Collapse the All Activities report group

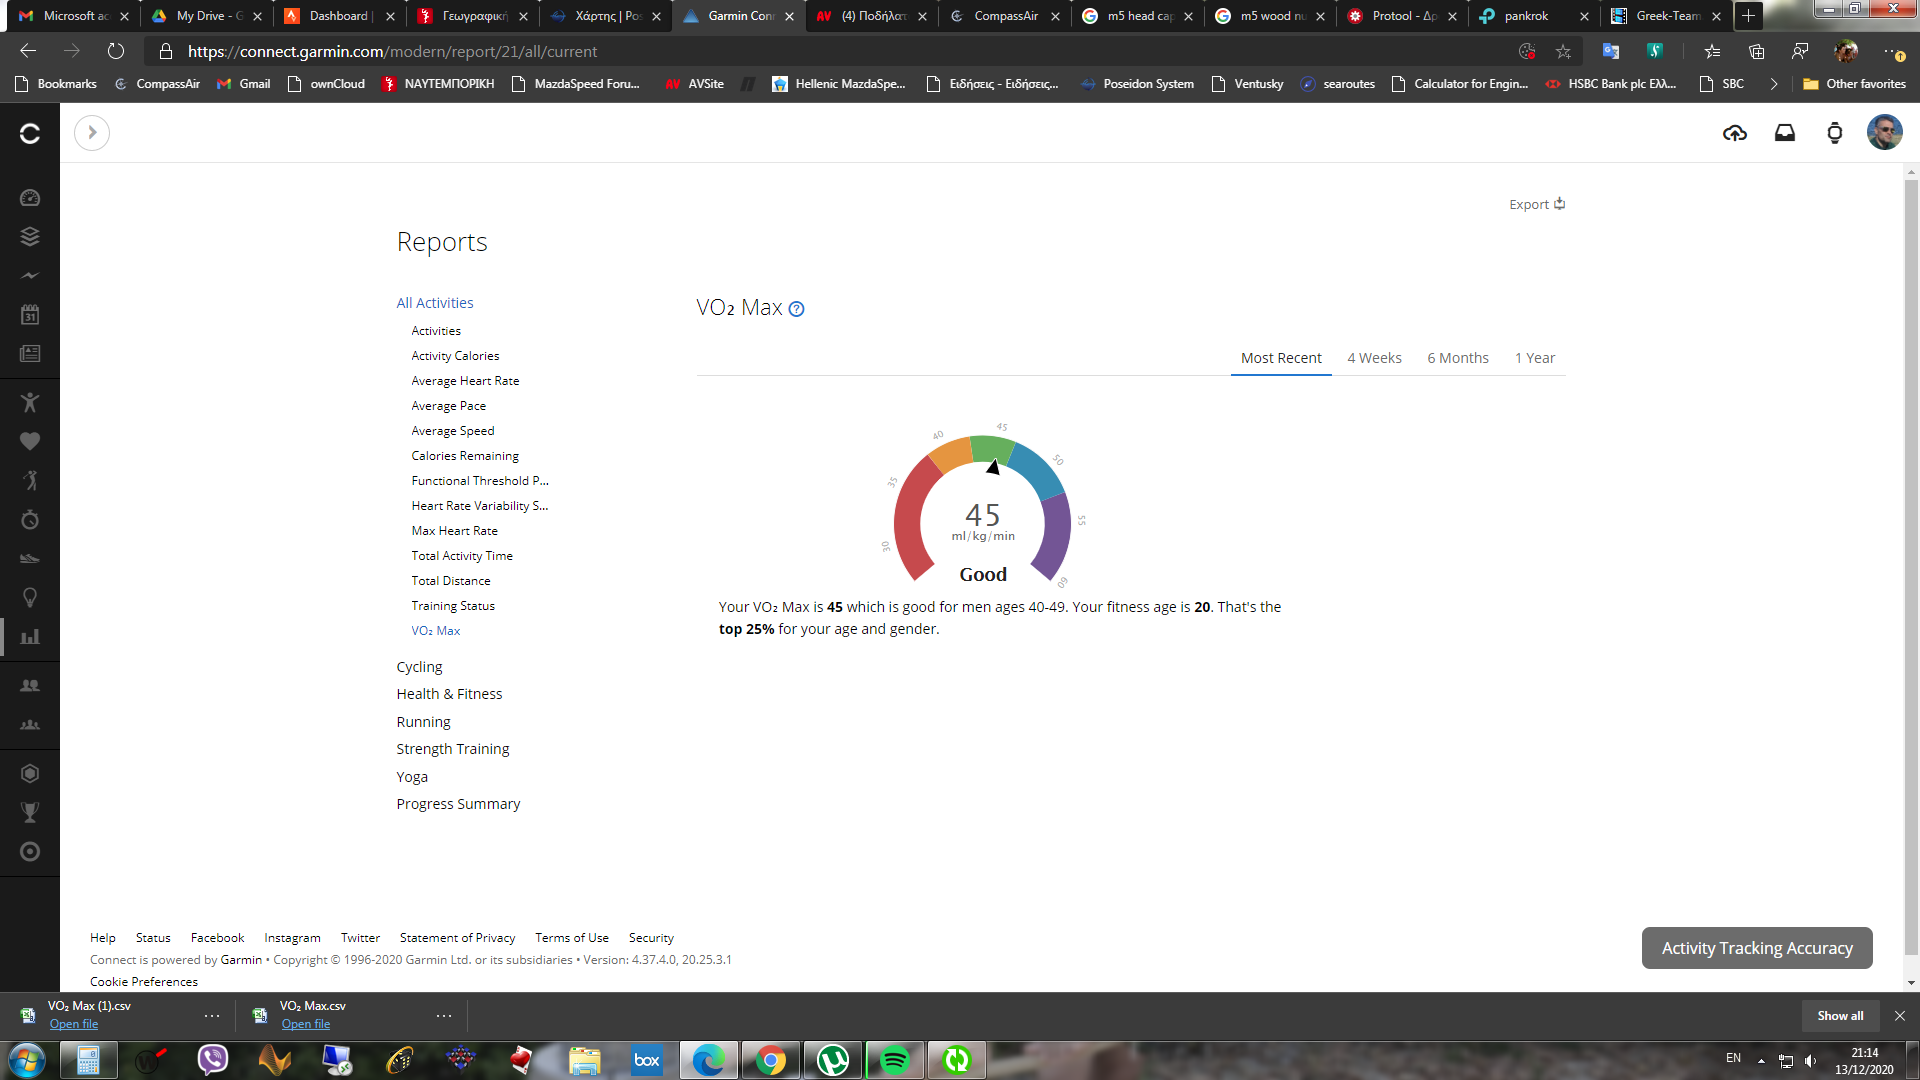point(435,303)
